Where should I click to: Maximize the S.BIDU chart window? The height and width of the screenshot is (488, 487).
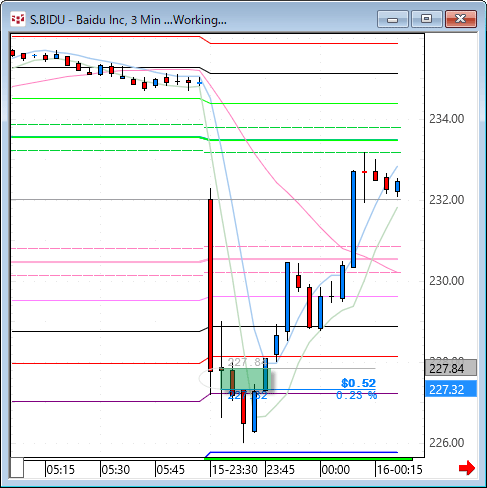click(x=427, y=19)
